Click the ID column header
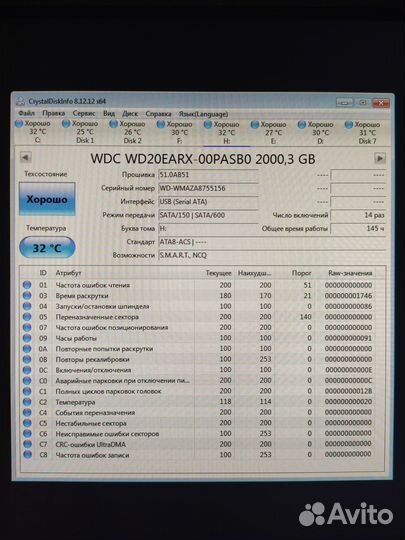 coord(43,273)
